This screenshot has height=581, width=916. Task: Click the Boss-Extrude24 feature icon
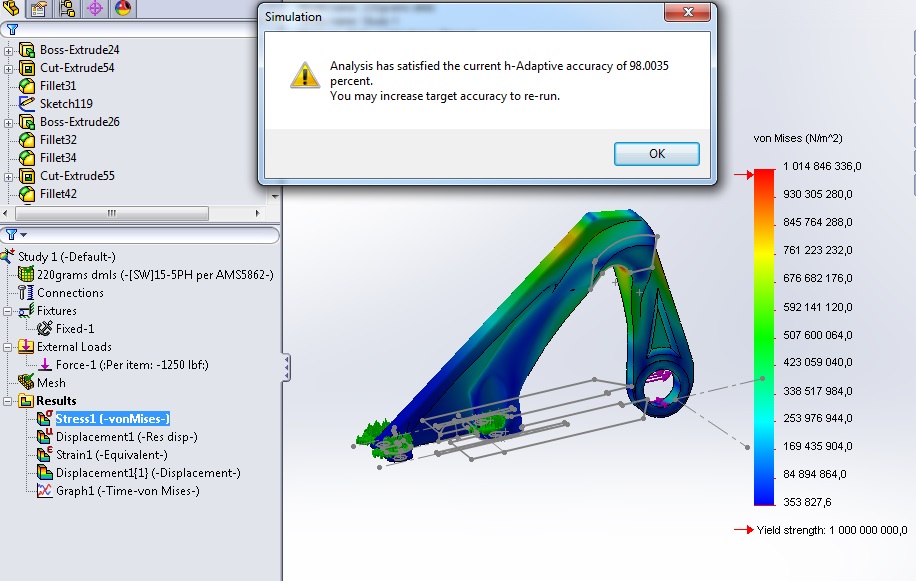(26, 50)
